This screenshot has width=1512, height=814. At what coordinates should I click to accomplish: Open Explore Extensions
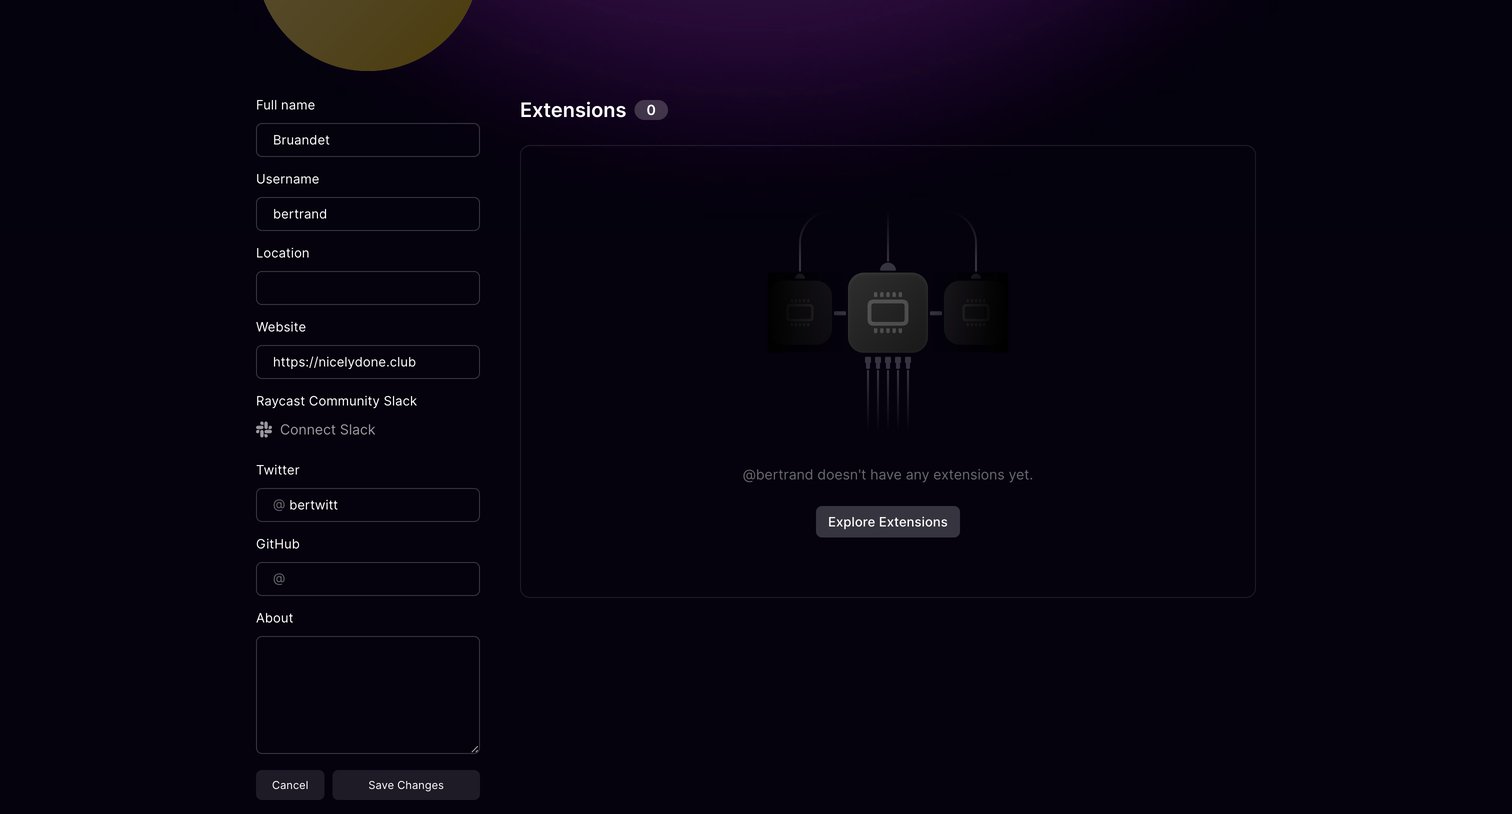tap(888, 522)
